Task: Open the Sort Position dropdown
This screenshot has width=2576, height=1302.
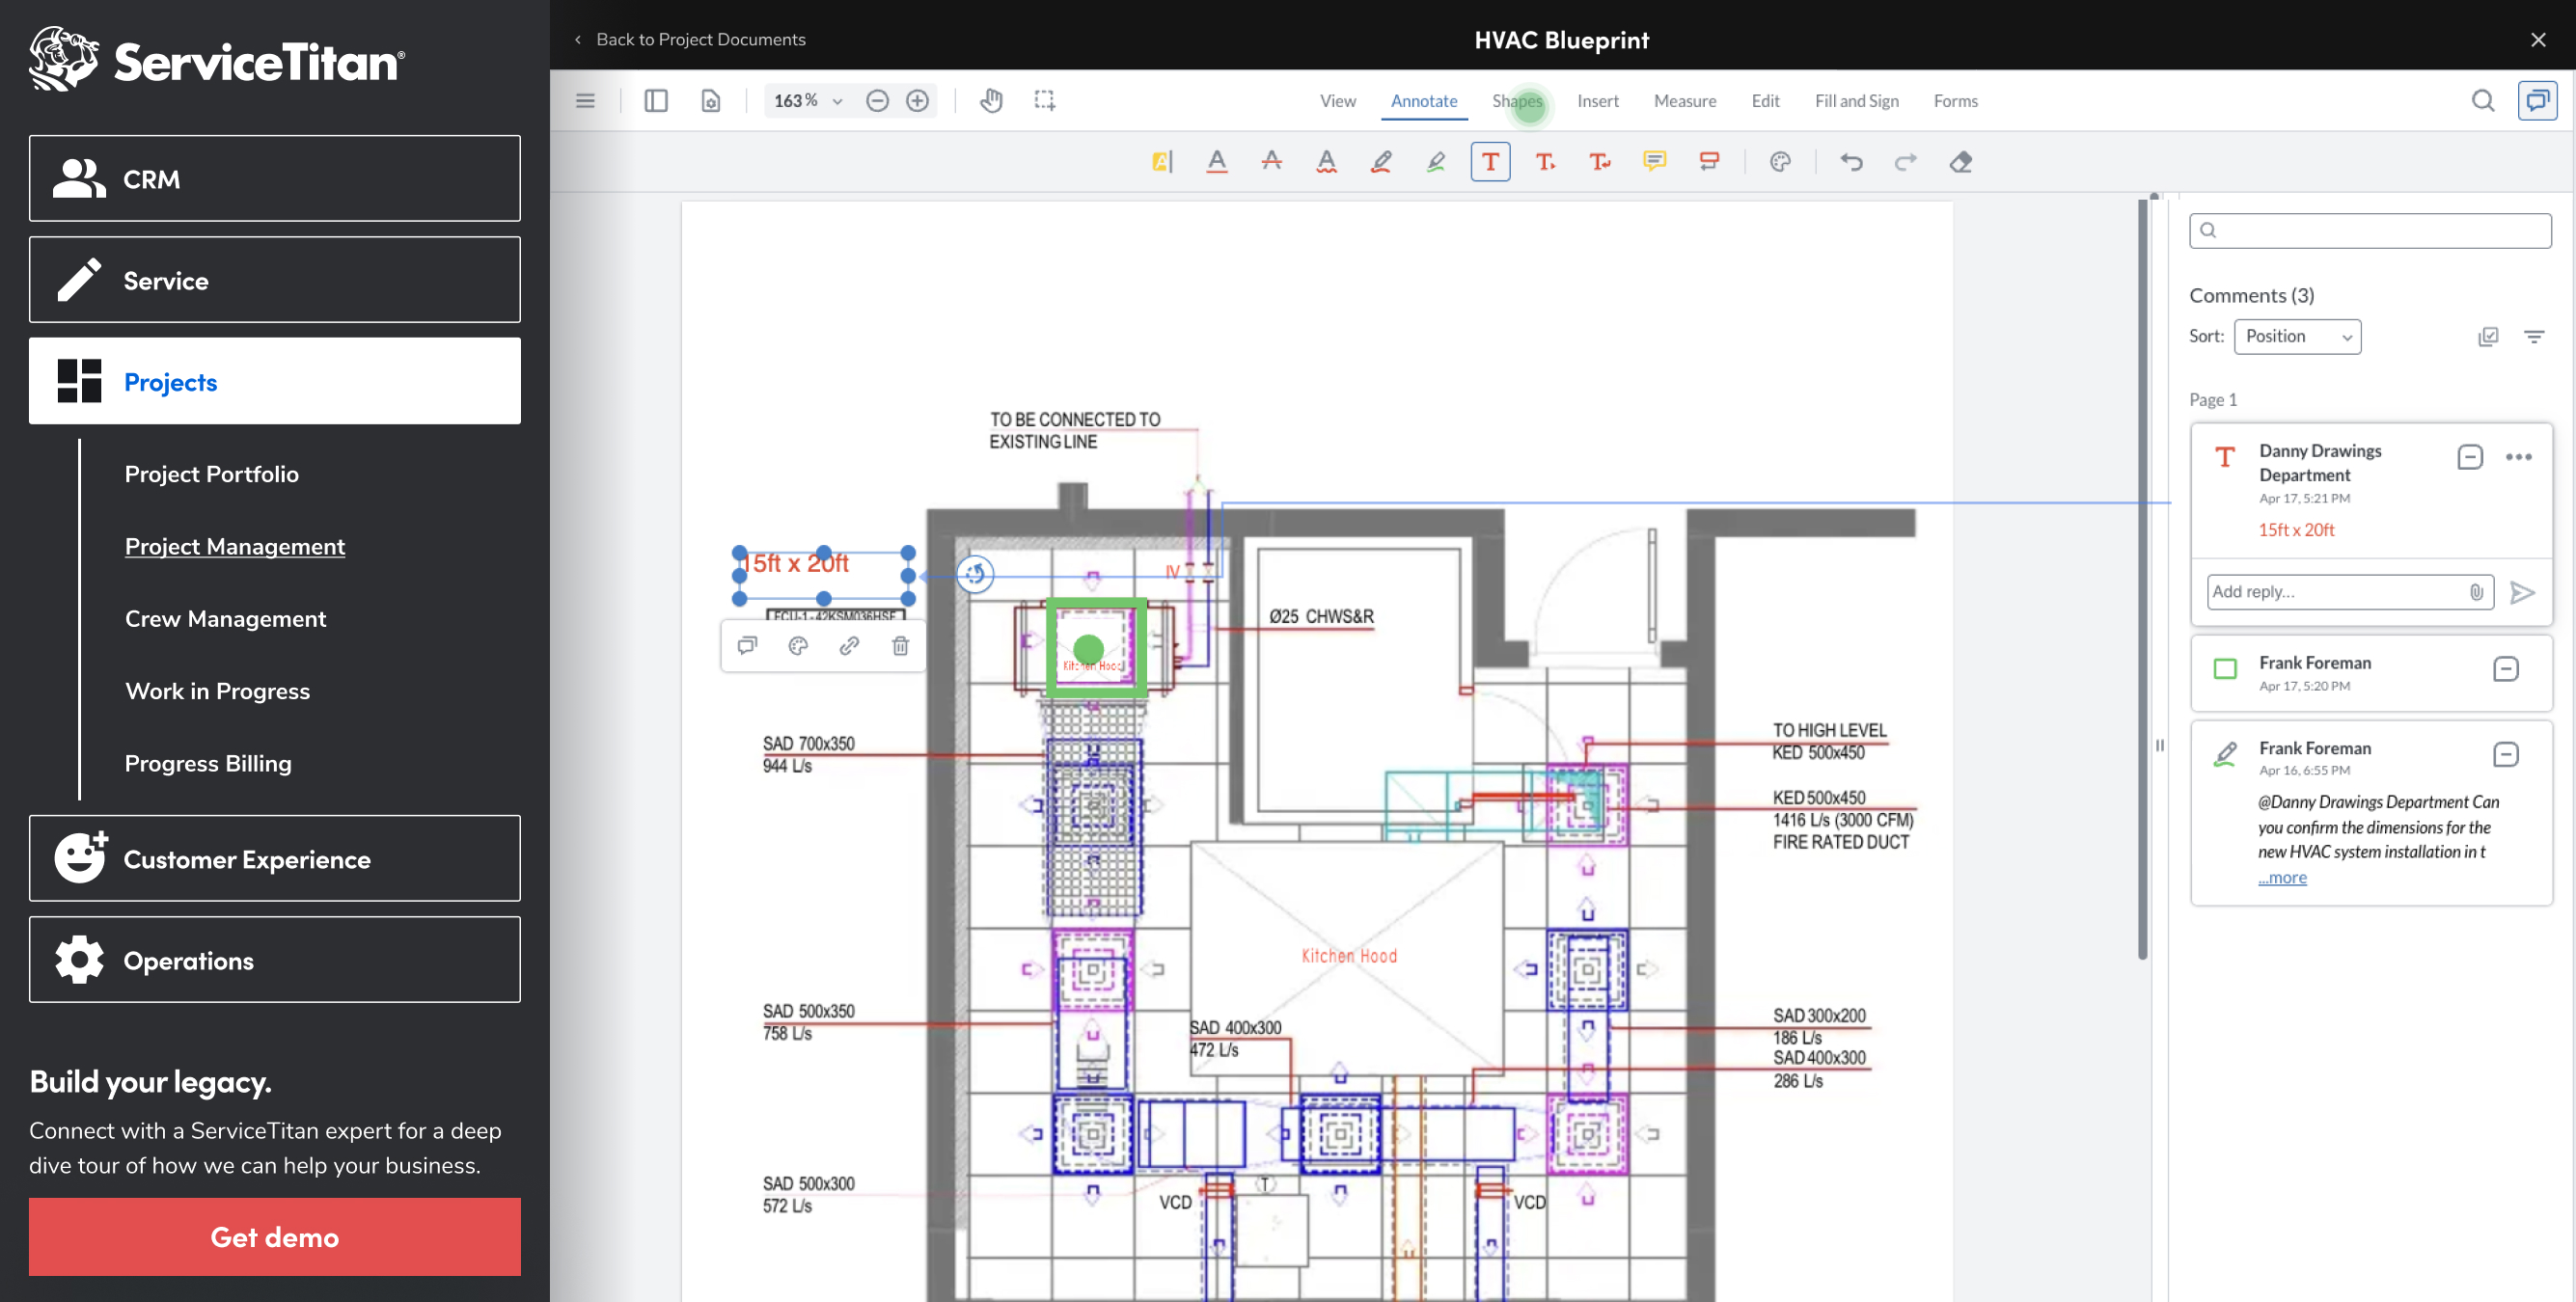Action: click(x=2297, y=336)
